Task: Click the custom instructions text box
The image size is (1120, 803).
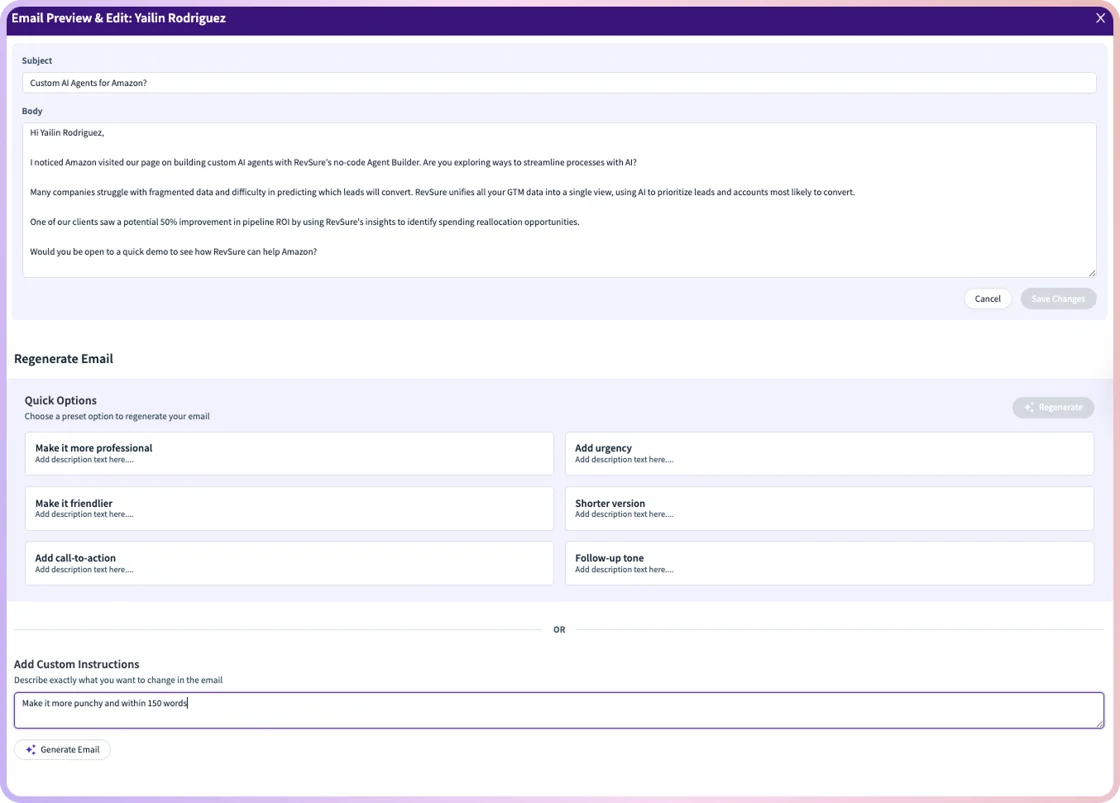Action: (x=559, y=710)
